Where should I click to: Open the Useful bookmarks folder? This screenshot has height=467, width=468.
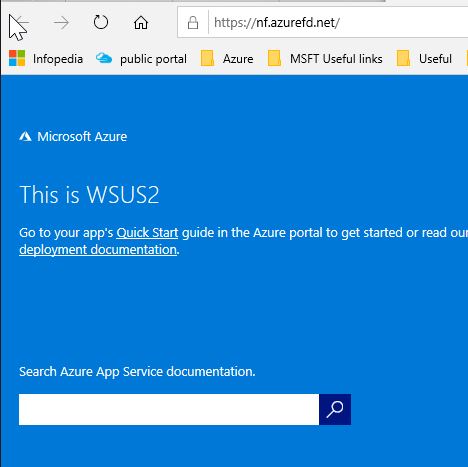(x=424, y=59)
